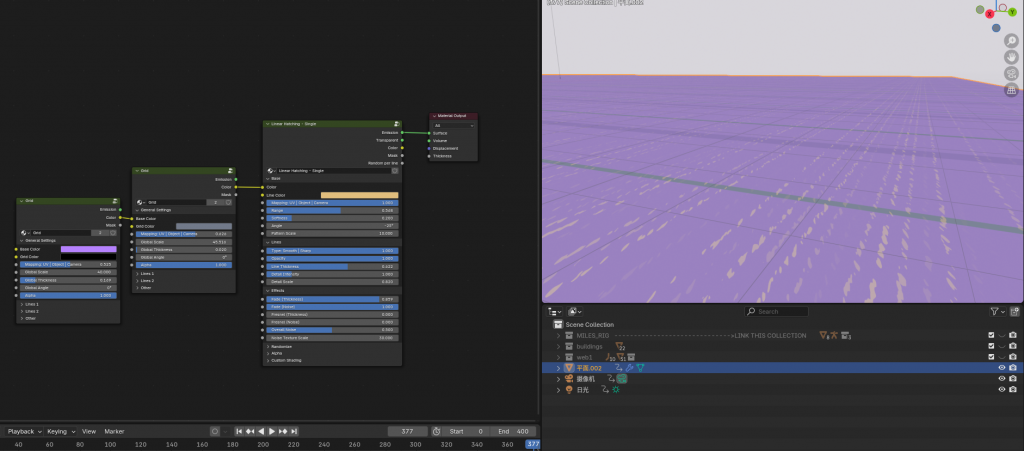This screenshot has width=1024, height=451.
Task: Disable rendering for the 日光 light
Action: tap(1012, 389)
